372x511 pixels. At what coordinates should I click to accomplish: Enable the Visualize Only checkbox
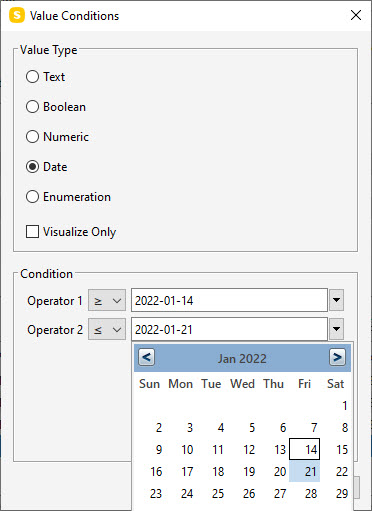(71, 232)
